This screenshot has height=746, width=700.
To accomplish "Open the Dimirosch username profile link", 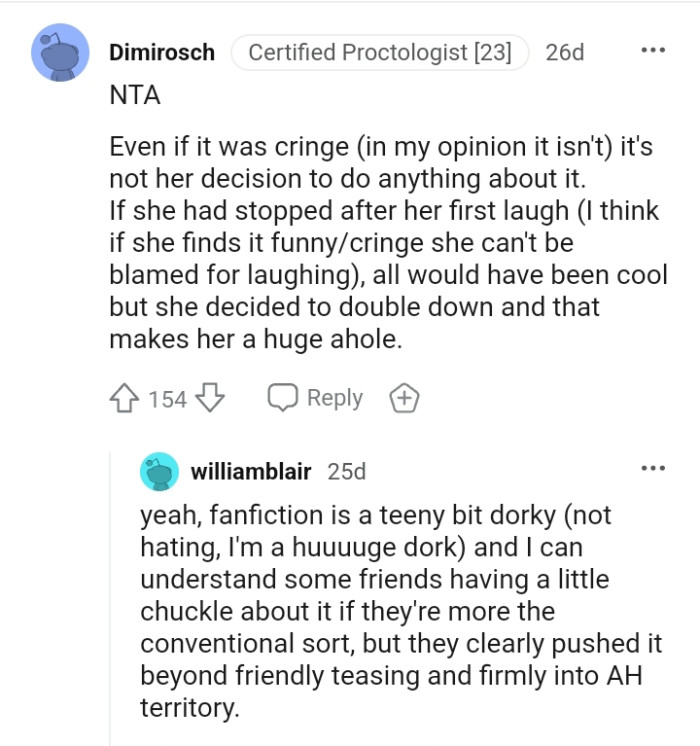I will click(161, 53).
